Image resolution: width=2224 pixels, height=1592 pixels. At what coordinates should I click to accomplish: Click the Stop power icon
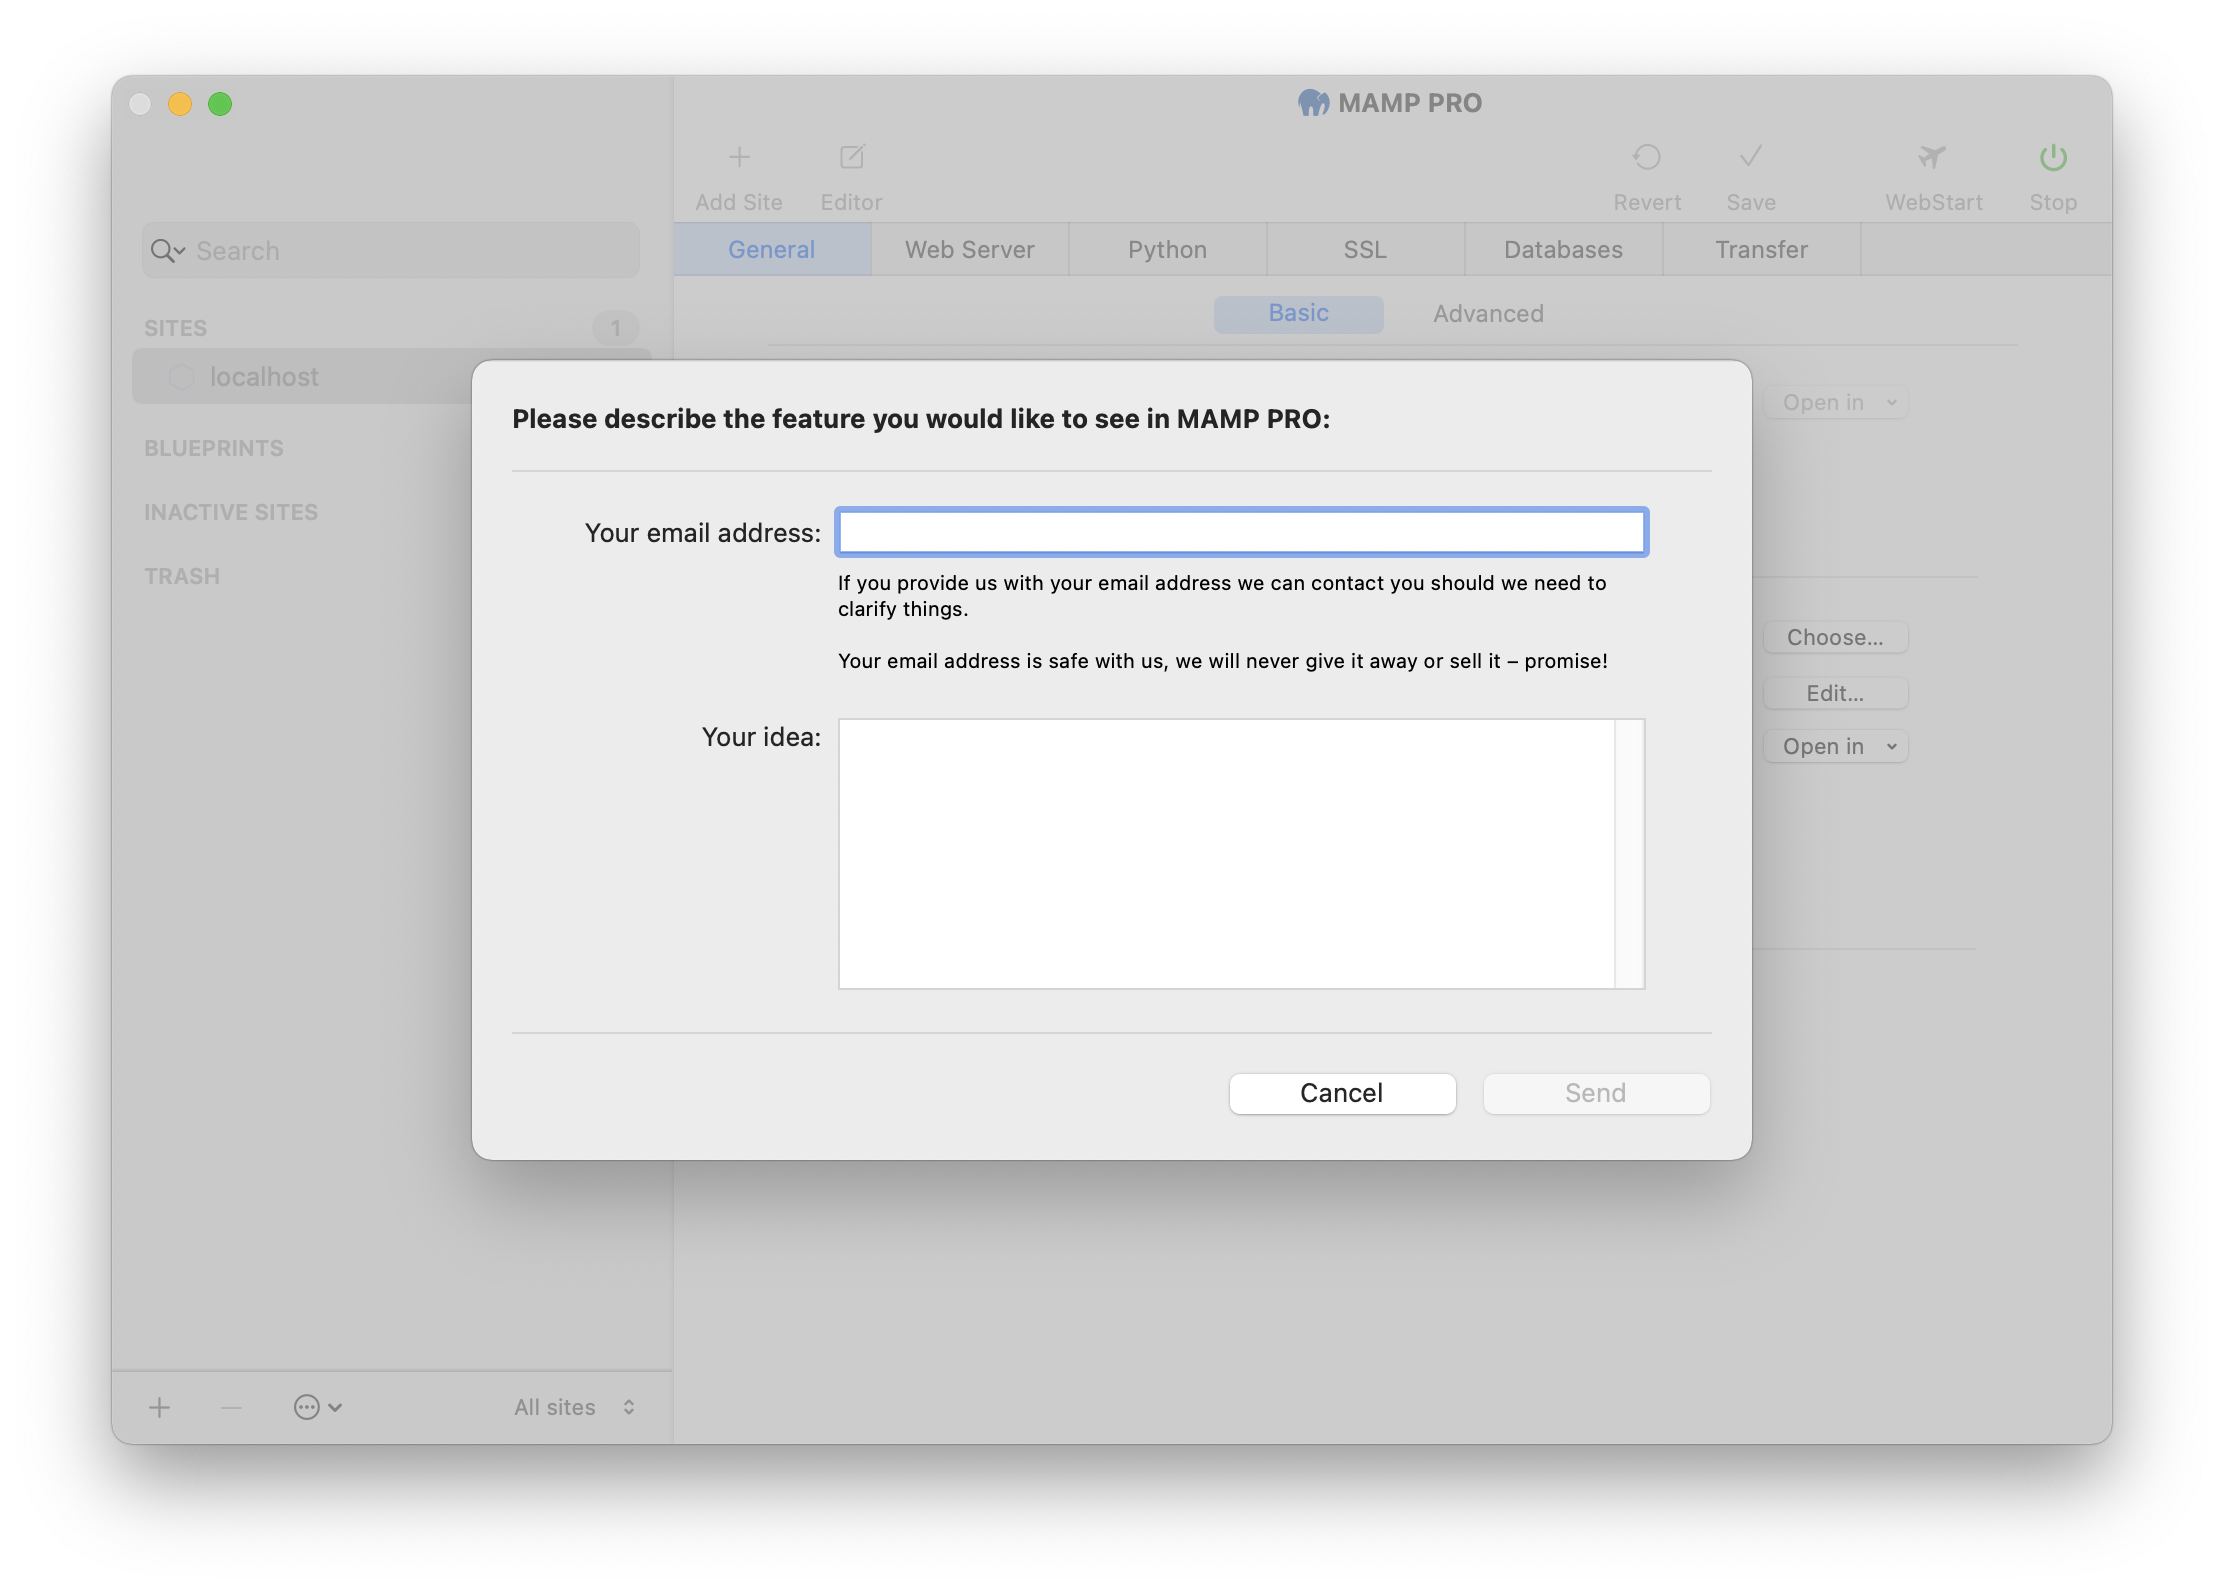coord(2053,157)
